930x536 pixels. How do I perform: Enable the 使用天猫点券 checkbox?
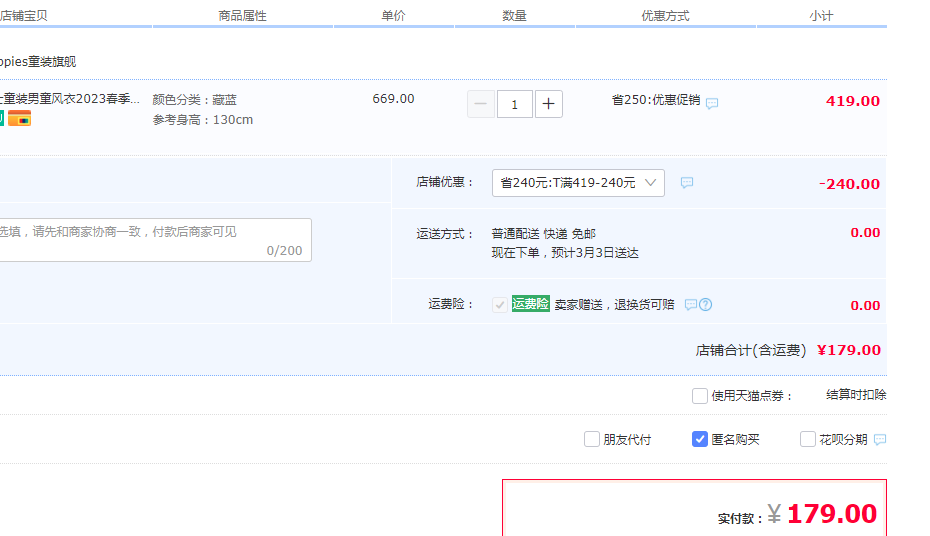click(x=700, y=395)
